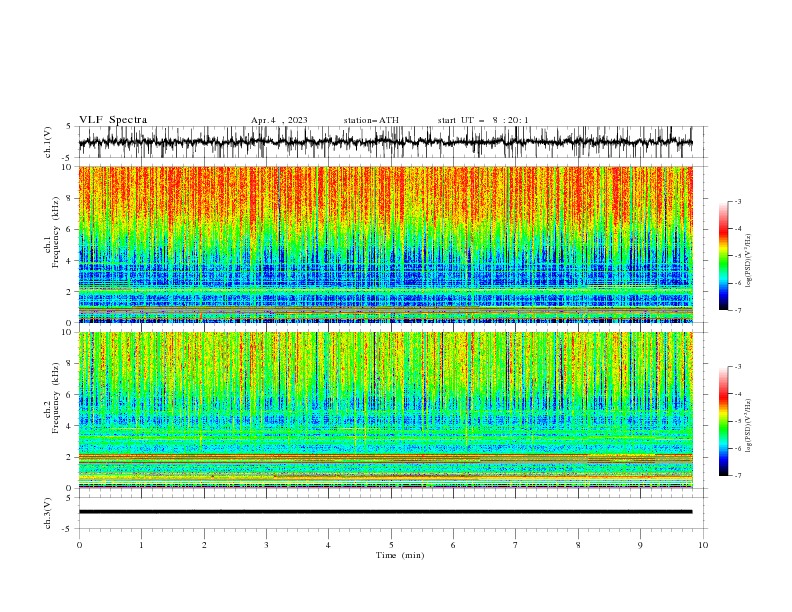Click the 'Time (min)' axis label
The image size is (792, 612).
(x=400, y=555)
